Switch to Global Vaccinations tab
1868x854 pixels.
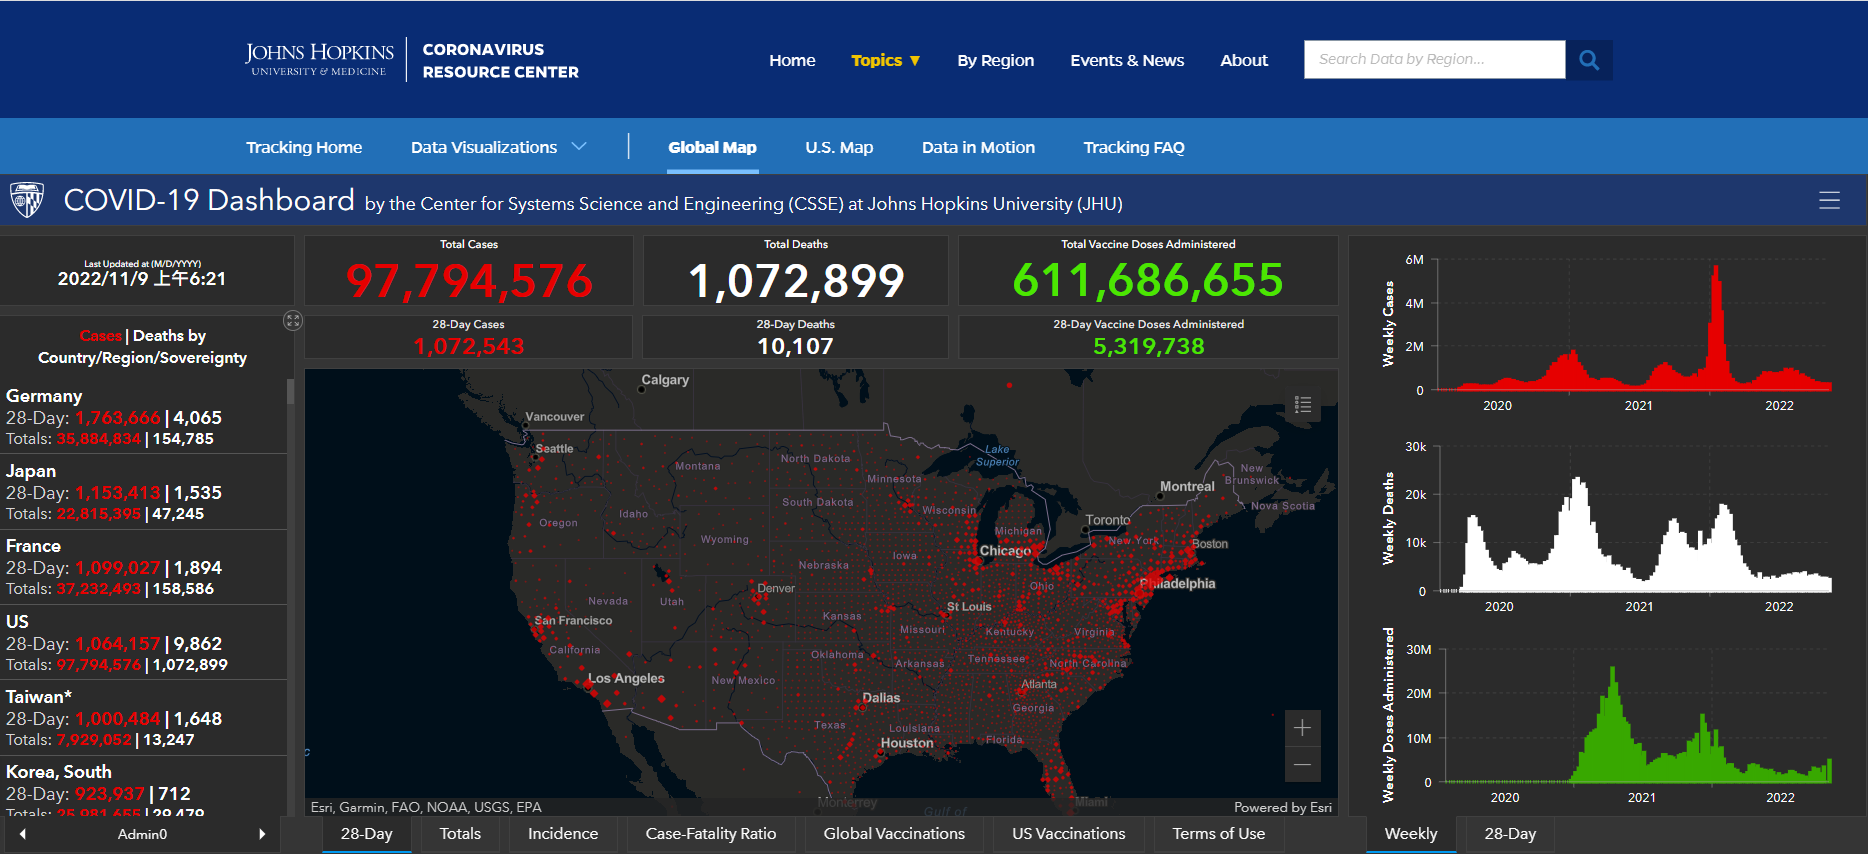(893, 834)
